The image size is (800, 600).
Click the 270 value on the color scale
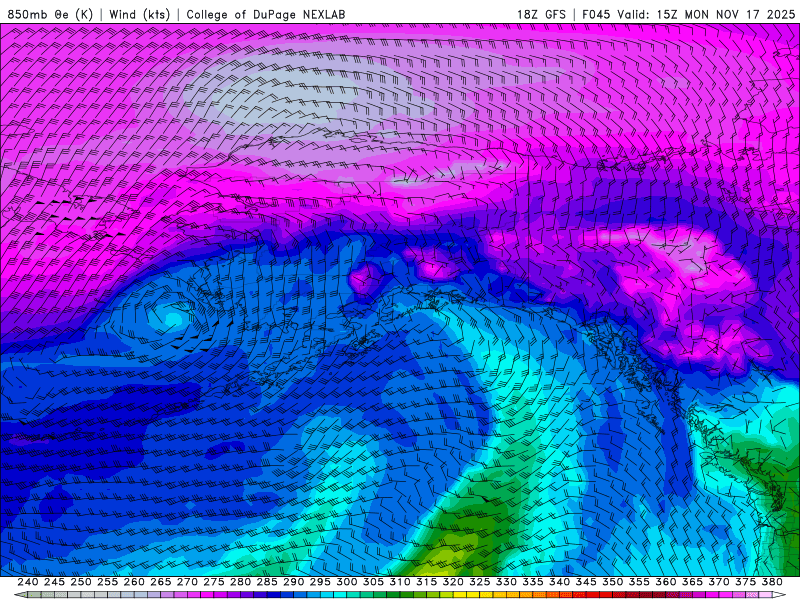(x=187, y=582)
